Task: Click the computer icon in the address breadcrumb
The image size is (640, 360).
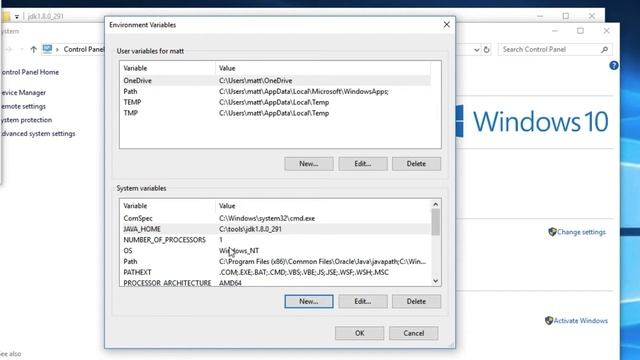Action: tap(47, 49)
